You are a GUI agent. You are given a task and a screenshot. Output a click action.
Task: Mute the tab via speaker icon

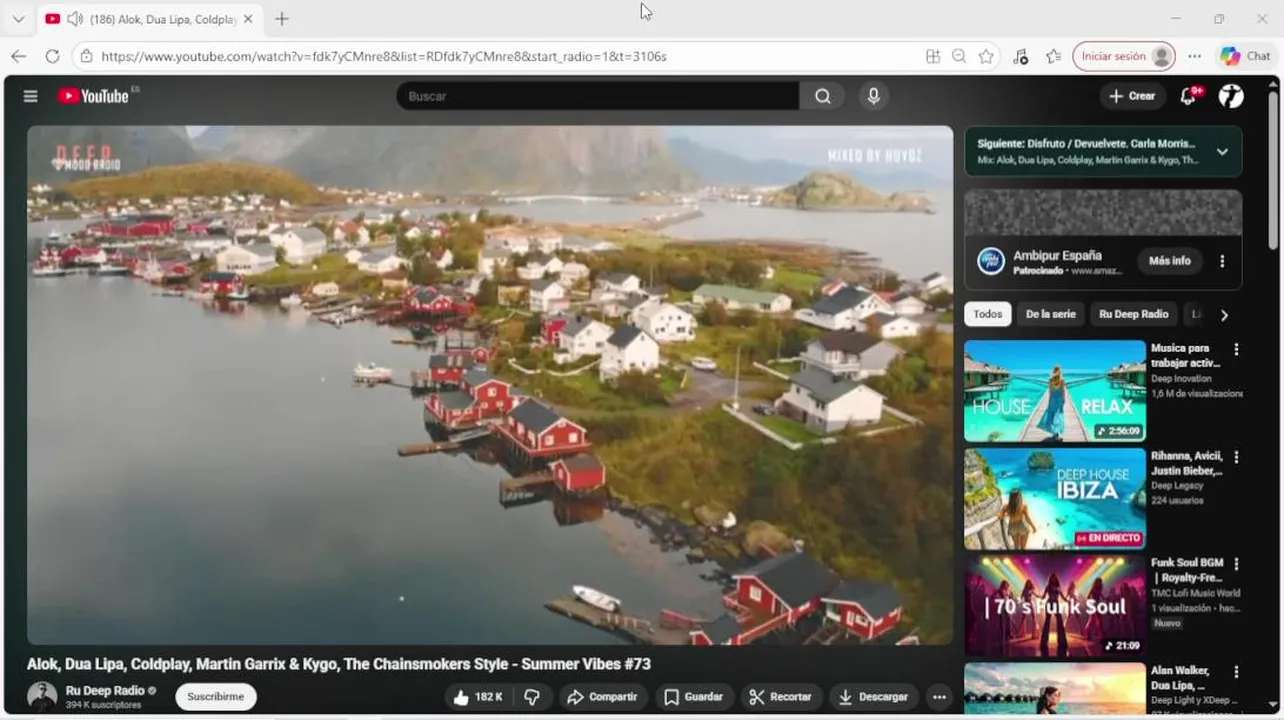coord(74,19)
